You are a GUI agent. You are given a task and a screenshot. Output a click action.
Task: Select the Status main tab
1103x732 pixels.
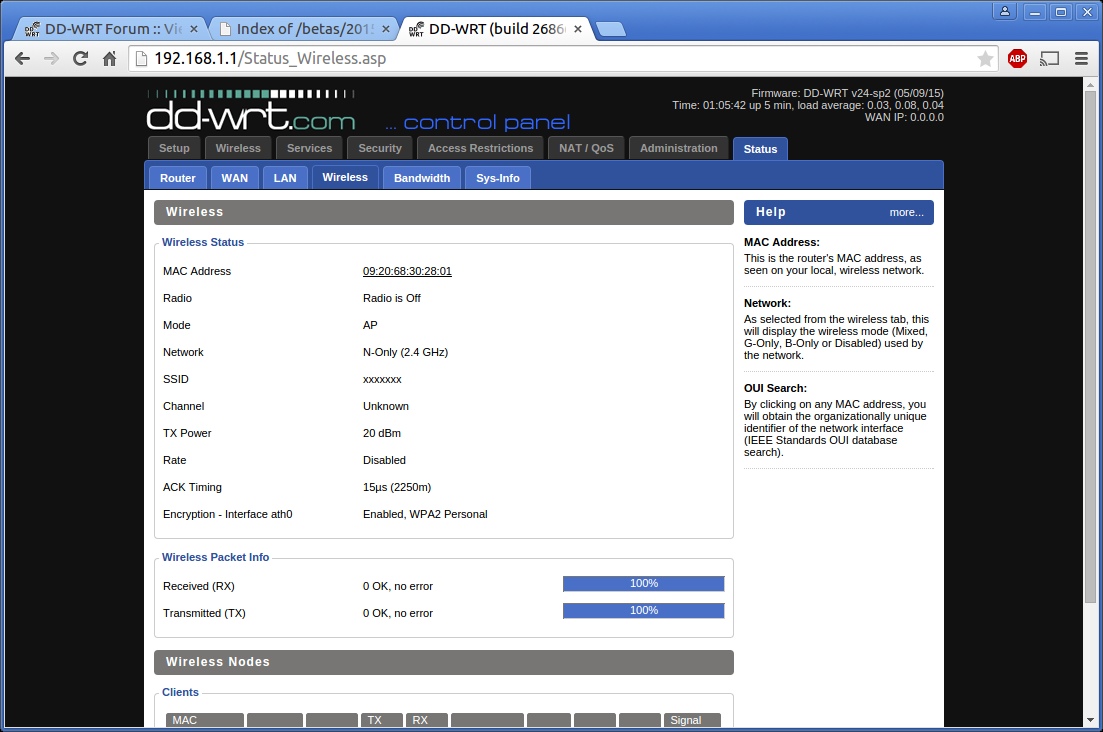click(760, 149)
